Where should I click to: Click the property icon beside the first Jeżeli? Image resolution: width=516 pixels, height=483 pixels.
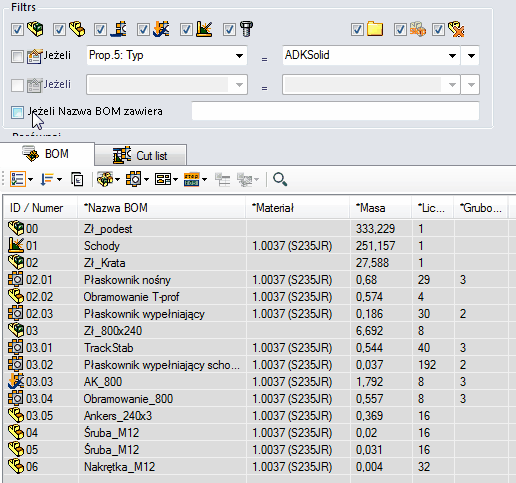point(35,56)
